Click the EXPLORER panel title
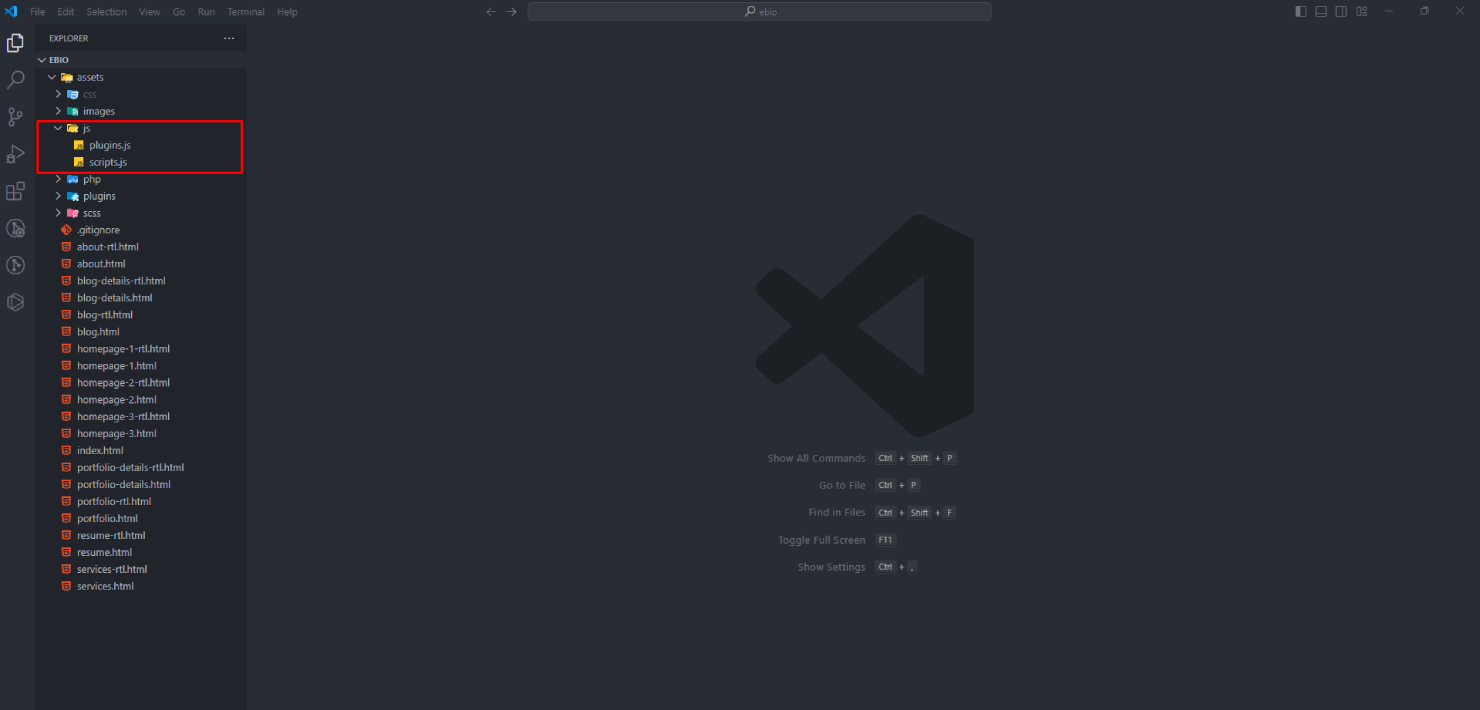Screen dimensions: 1480x710 tap(69, 38)
